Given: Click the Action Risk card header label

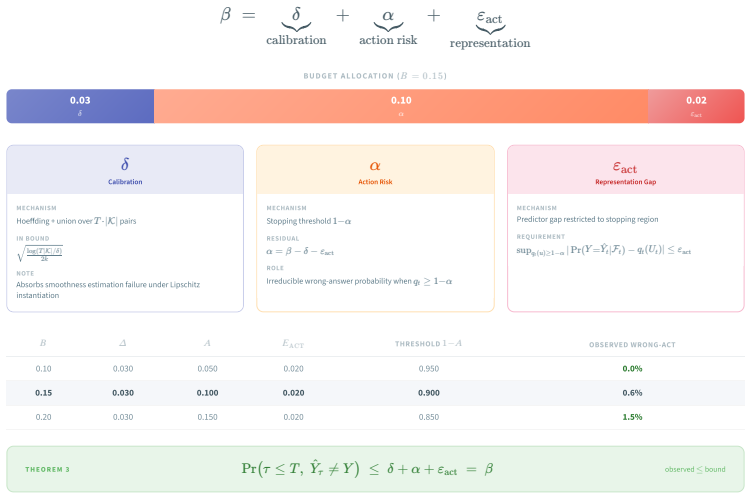Looking at the screenshot, I should [x=375, y=182].
